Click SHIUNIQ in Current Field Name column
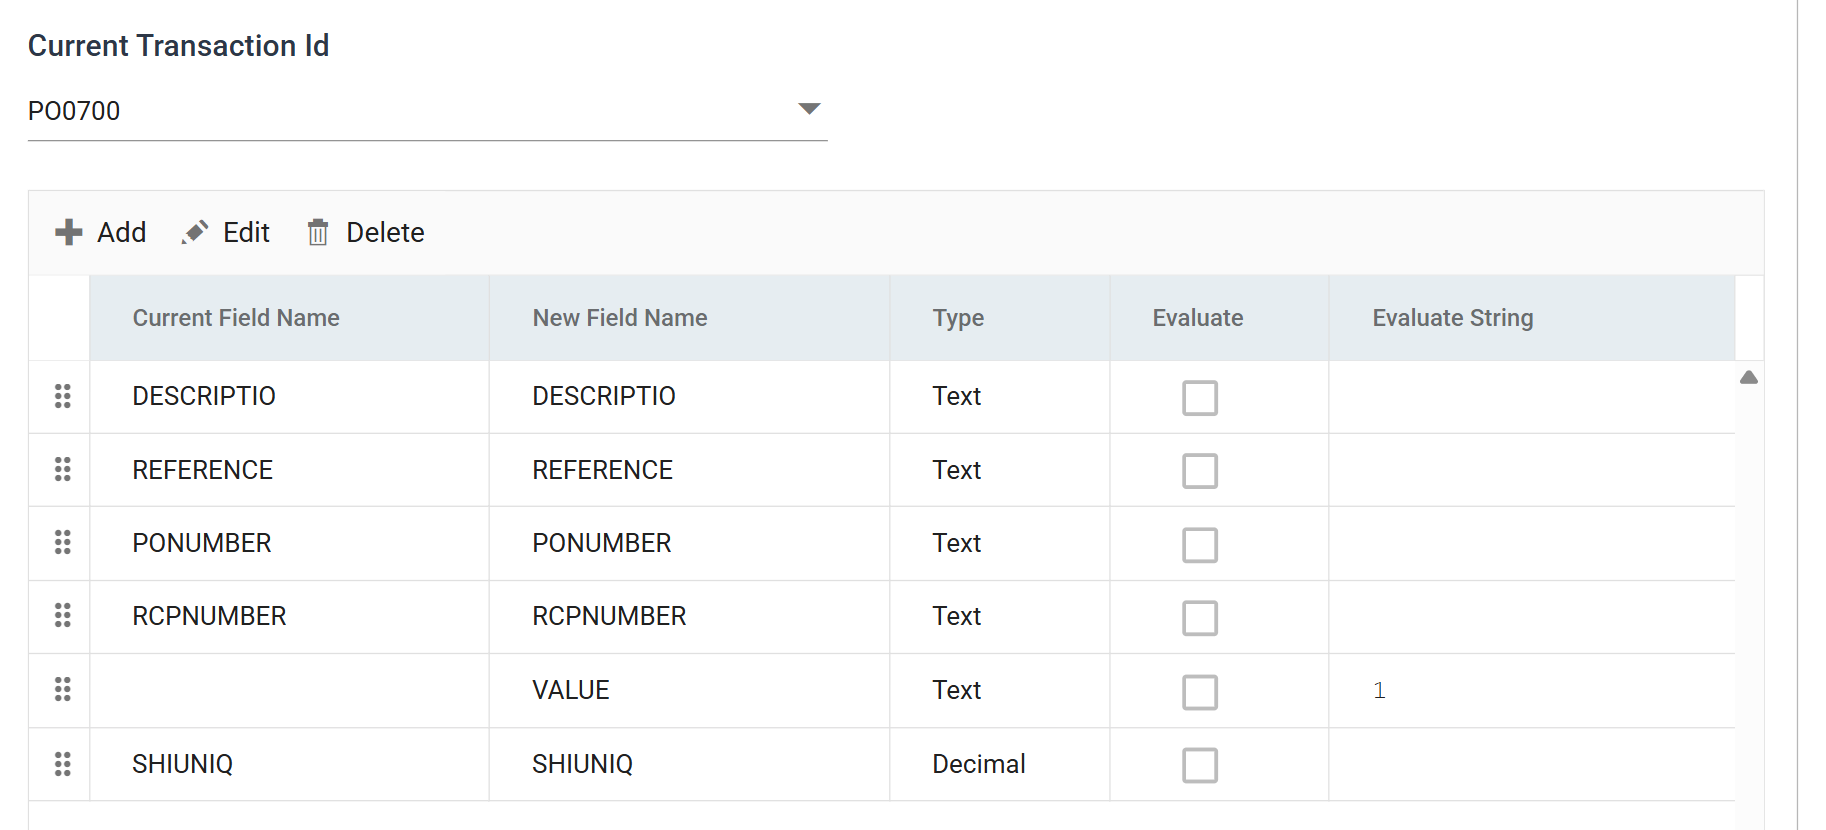 (183, 764)
